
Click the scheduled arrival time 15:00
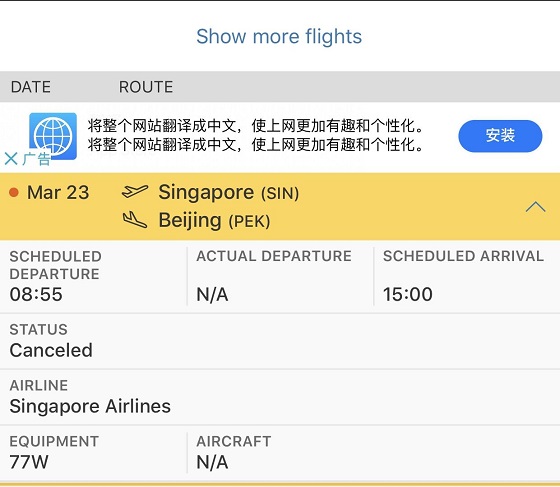coord(408,295)
